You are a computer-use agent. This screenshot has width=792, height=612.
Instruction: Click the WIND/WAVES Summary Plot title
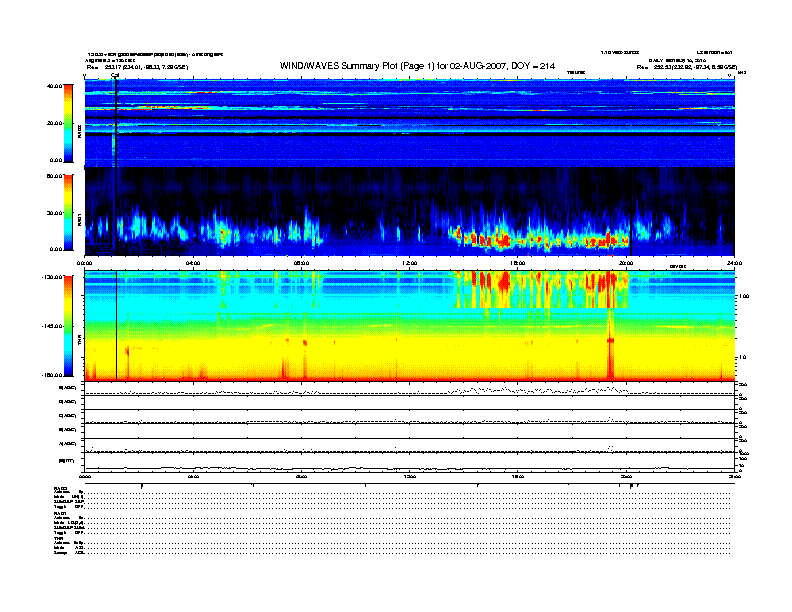pos(417,66)
